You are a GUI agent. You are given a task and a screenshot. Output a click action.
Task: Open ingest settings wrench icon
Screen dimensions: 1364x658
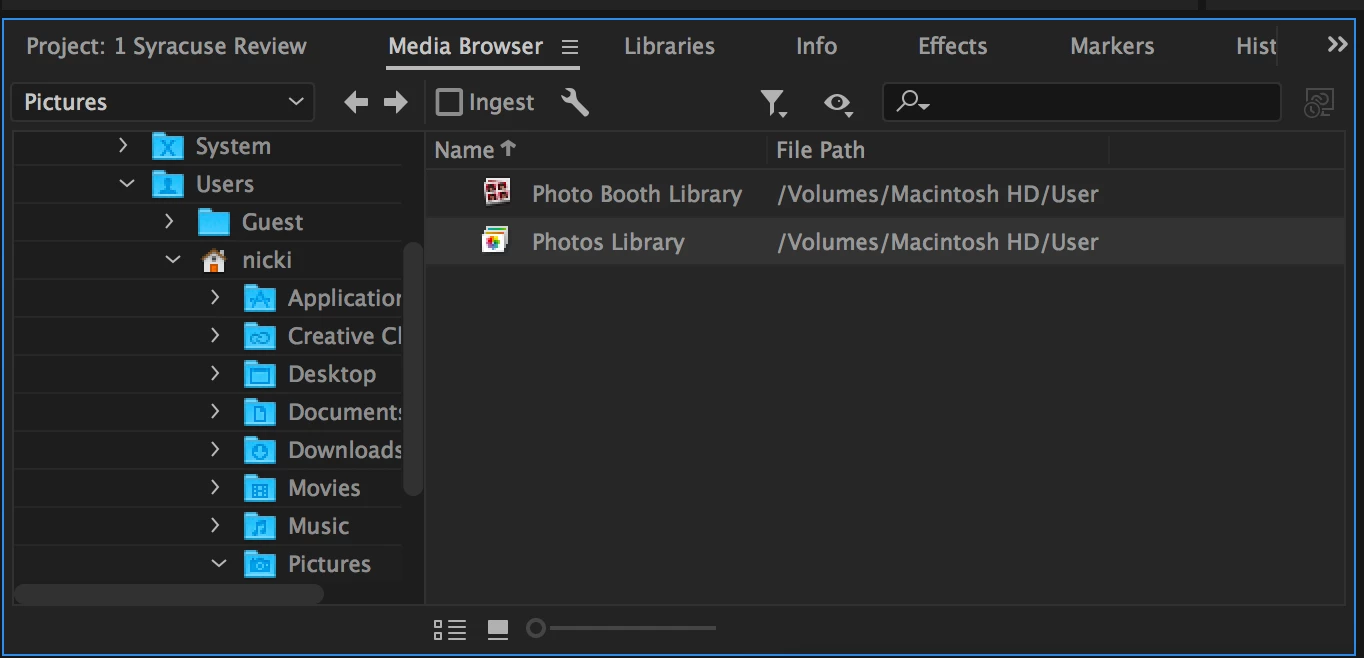575,102
